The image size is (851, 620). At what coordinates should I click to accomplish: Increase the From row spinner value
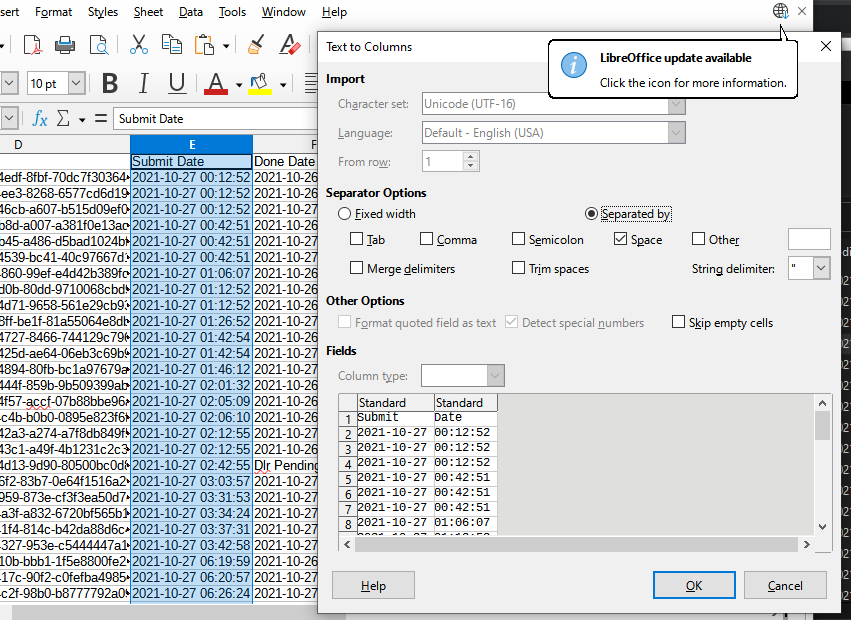[471, 157]
